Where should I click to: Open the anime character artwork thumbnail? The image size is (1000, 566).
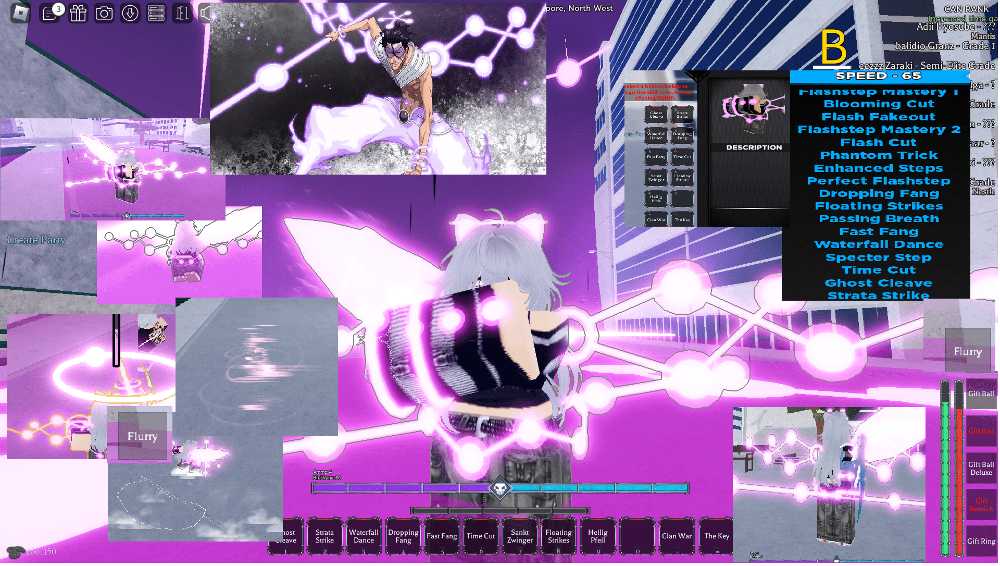pyautogui.click(x=378, y=89)
